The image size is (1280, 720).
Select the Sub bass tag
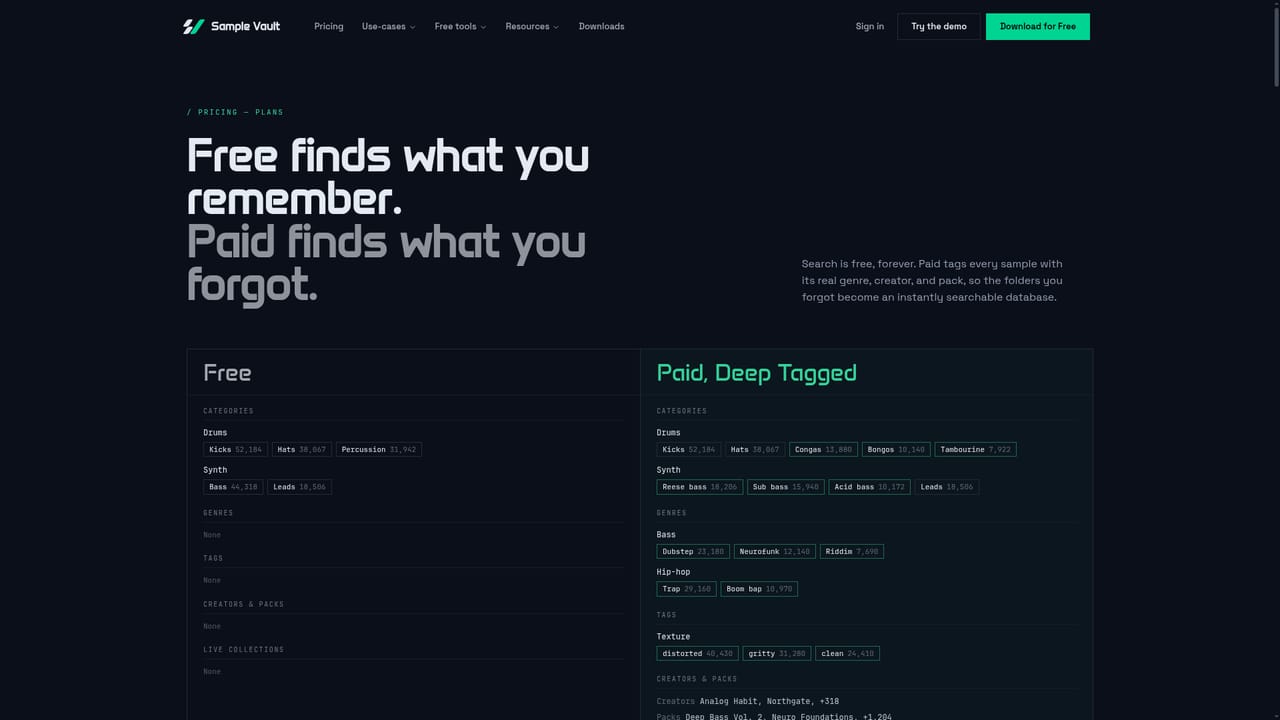[786, 487]
